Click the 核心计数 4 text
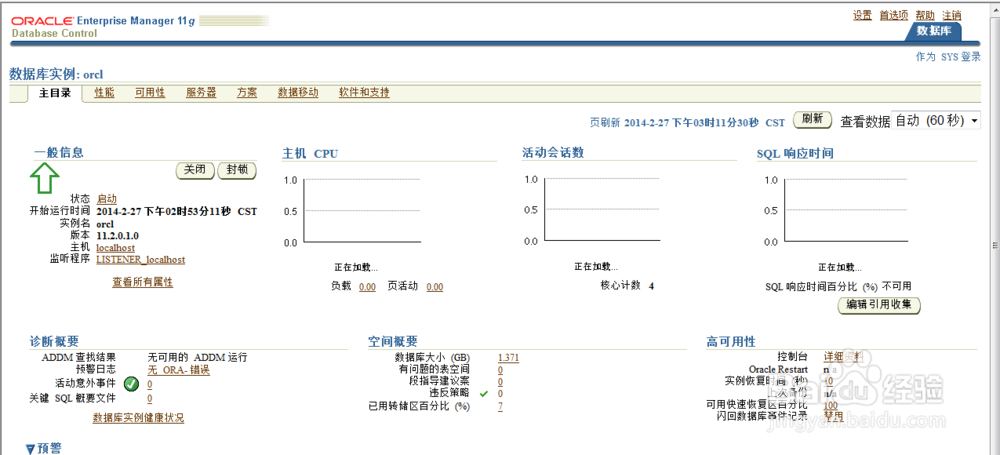 click(627, 286)
